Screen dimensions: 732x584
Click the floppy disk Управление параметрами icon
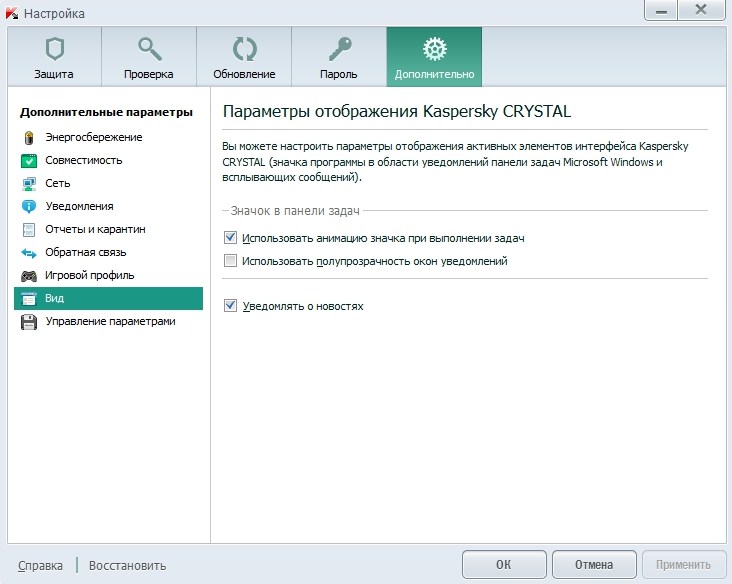(x=28, y=322)
